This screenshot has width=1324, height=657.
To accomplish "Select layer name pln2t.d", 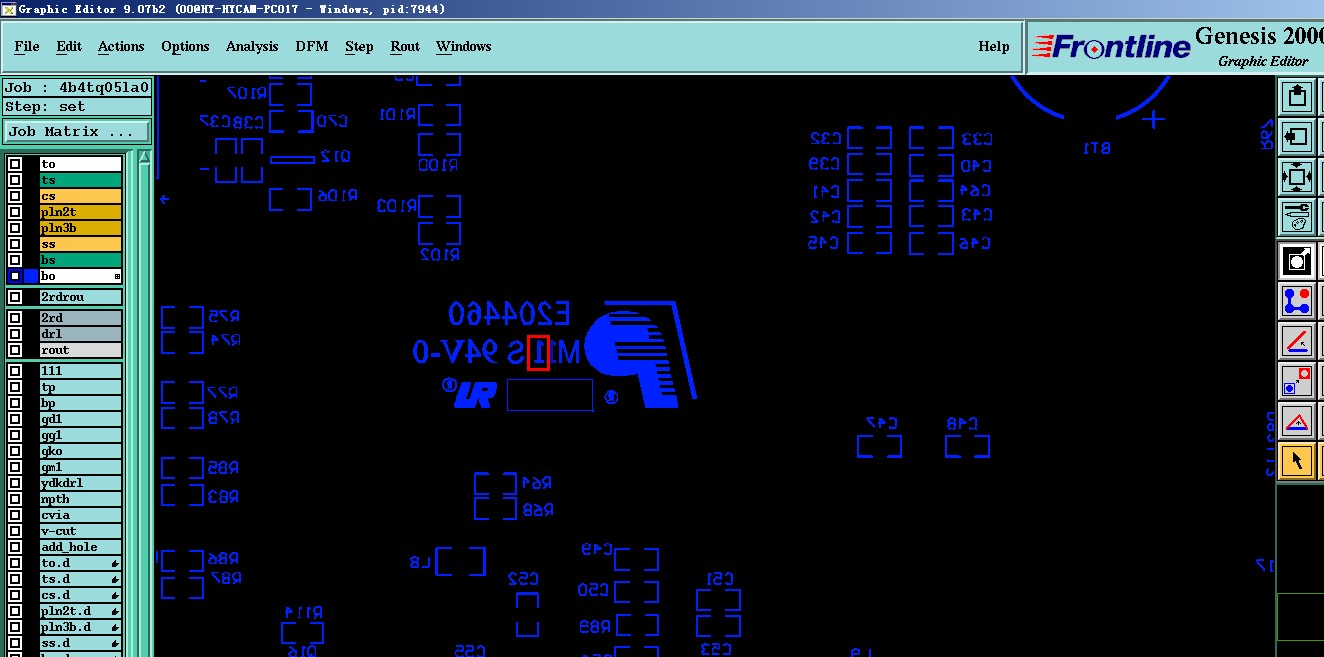I will pos(80,611).
